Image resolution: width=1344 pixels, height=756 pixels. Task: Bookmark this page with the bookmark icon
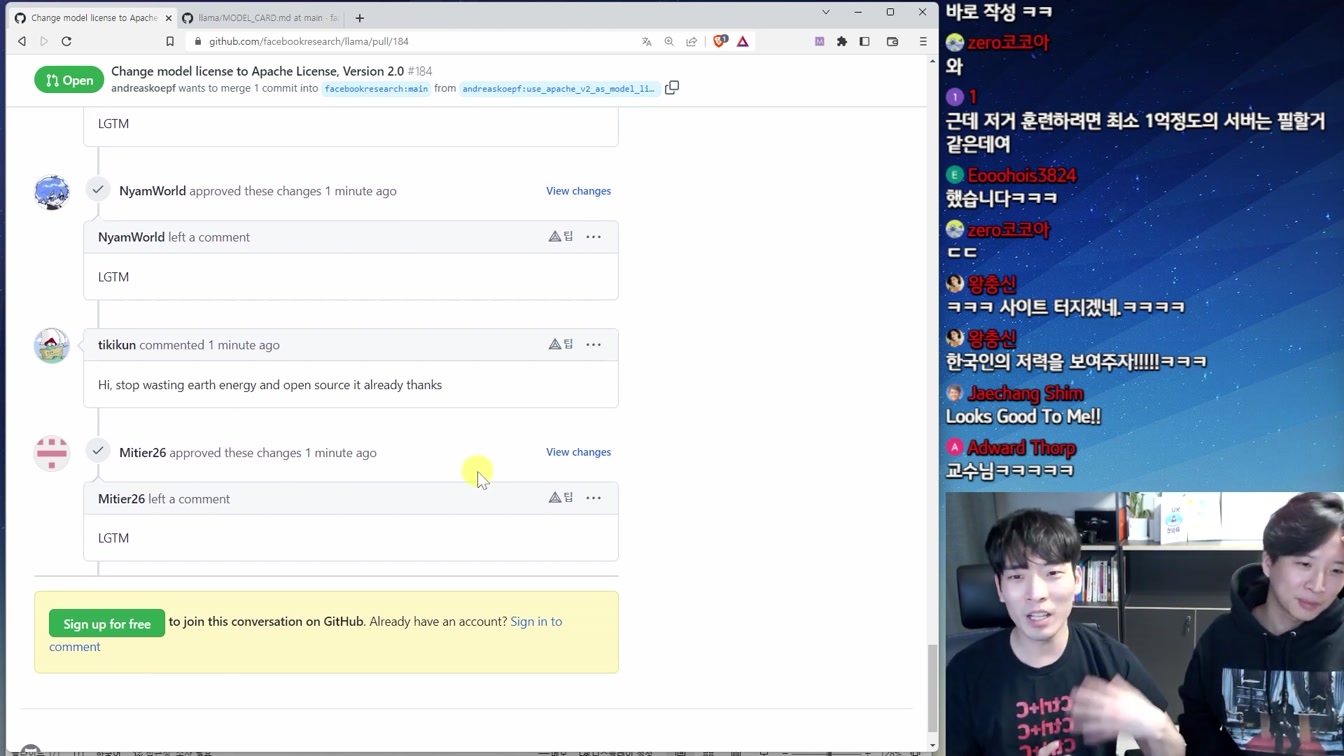point(170,41)
